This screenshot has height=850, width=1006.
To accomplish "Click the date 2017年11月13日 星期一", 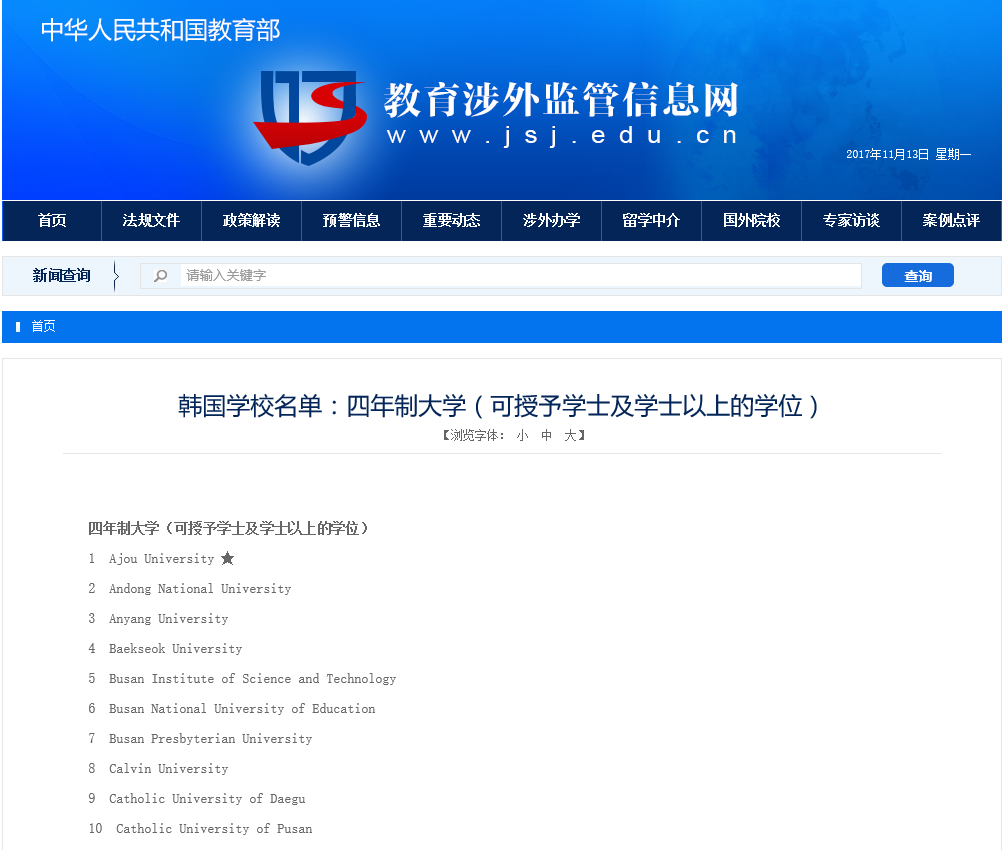I will point(908,155).
